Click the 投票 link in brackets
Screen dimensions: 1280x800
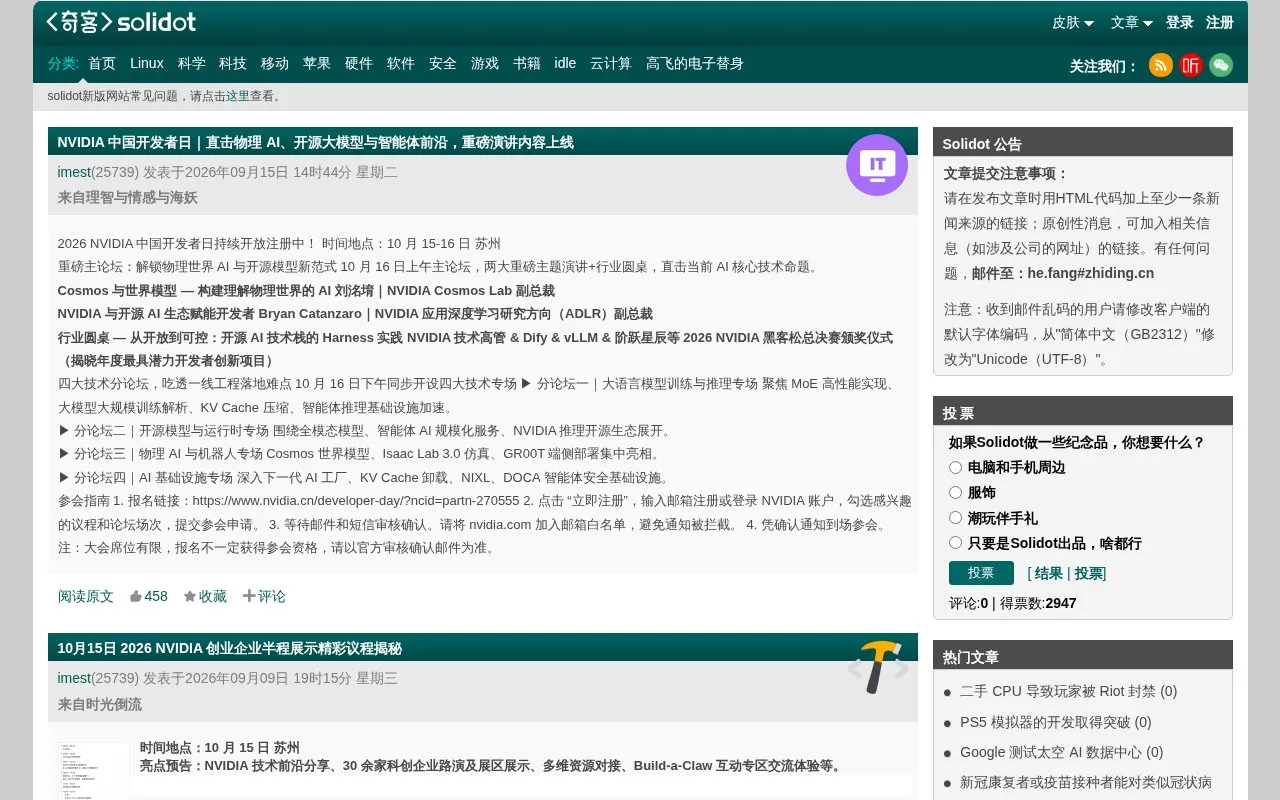click(1088, 574)
